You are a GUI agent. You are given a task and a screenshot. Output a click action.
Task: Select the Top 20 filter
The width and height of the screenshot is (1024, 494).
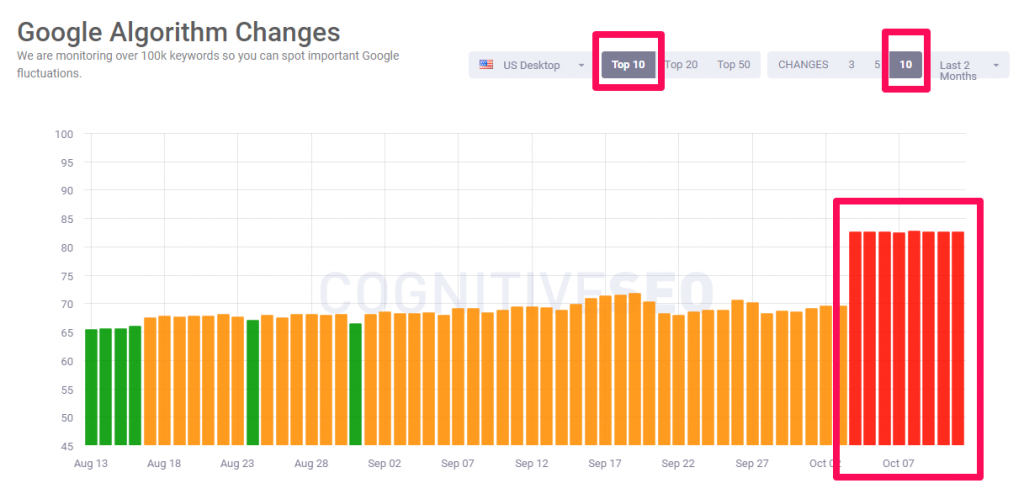pos(681,65)
